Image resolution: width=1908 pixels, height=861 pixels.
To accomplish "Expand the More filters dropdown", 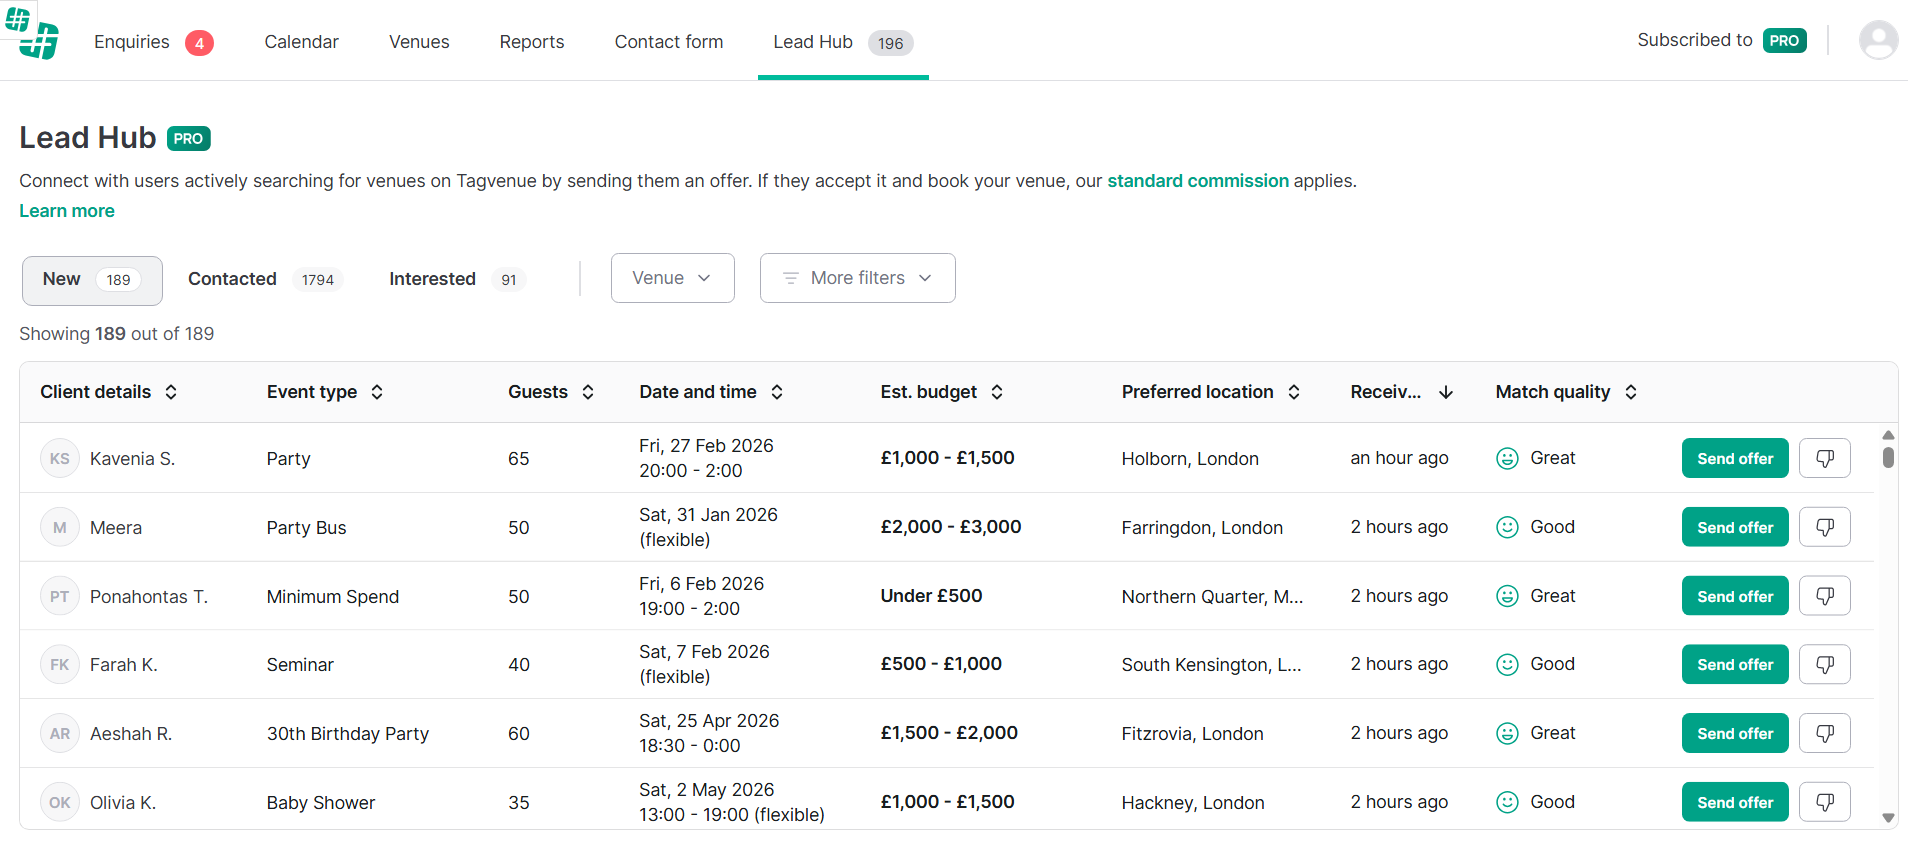I will (x=858, y=278).
